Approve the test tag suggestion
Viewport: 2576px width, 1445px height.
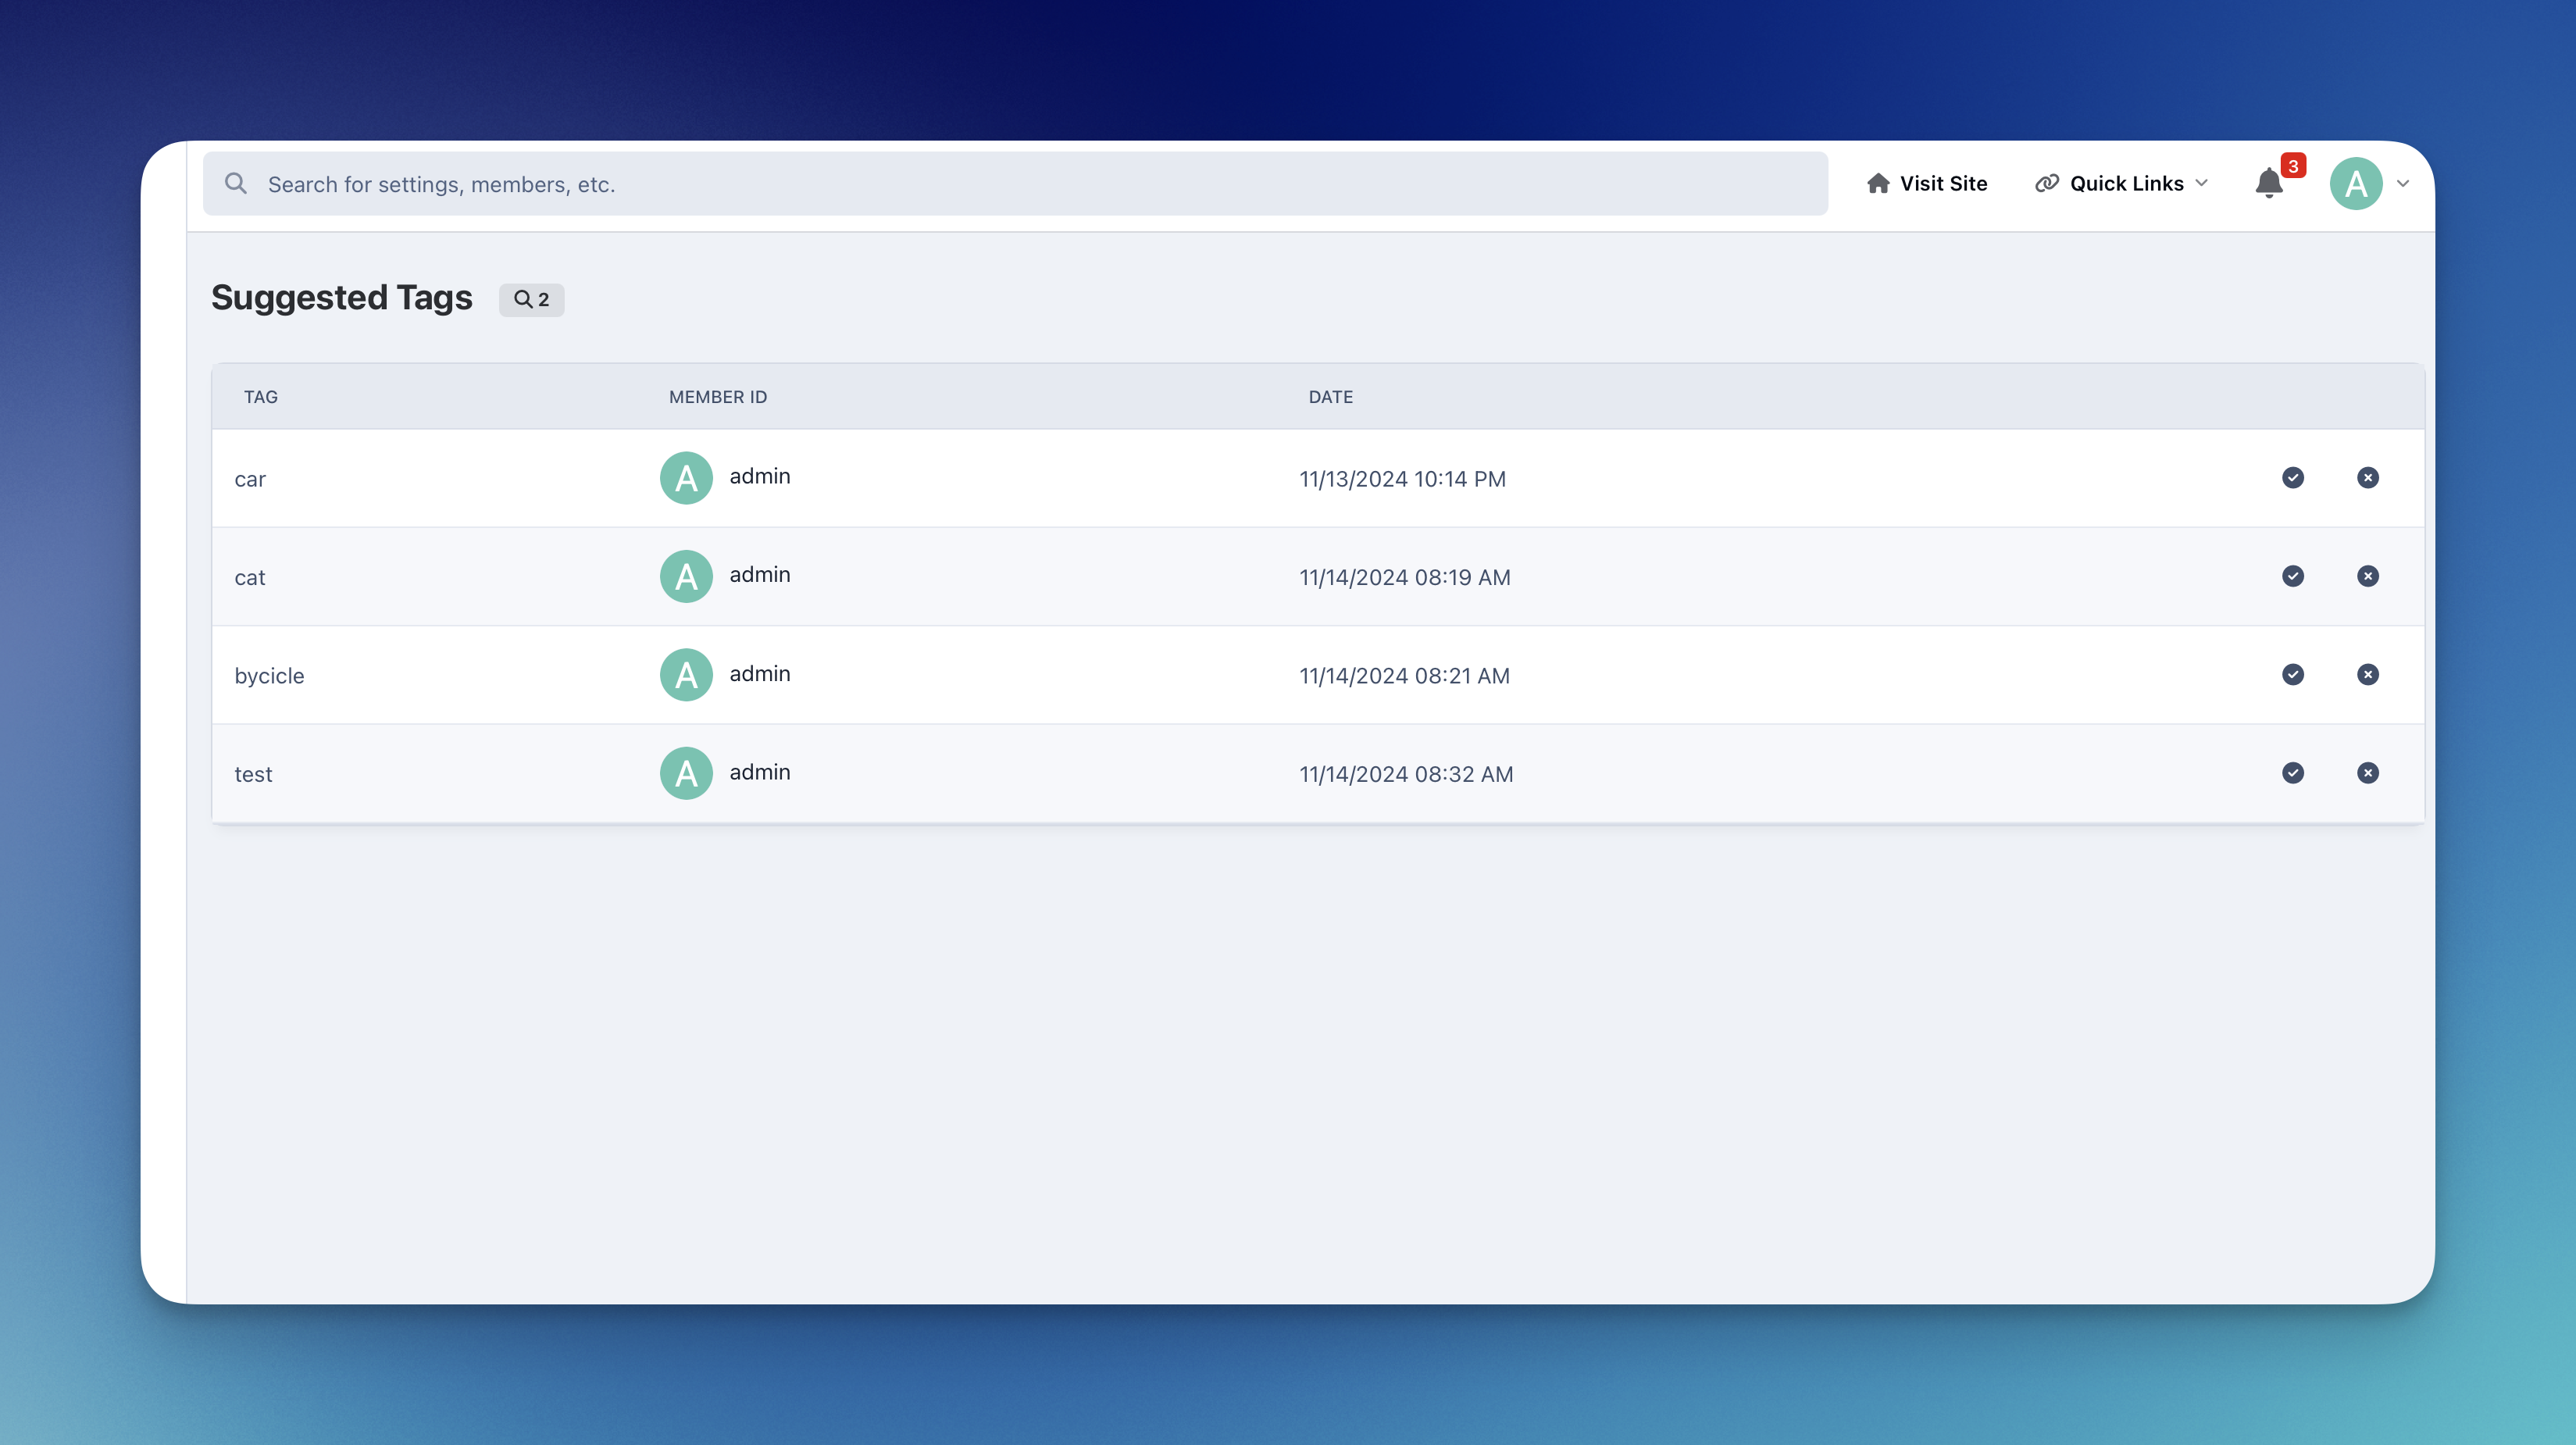coord(2293,773)
